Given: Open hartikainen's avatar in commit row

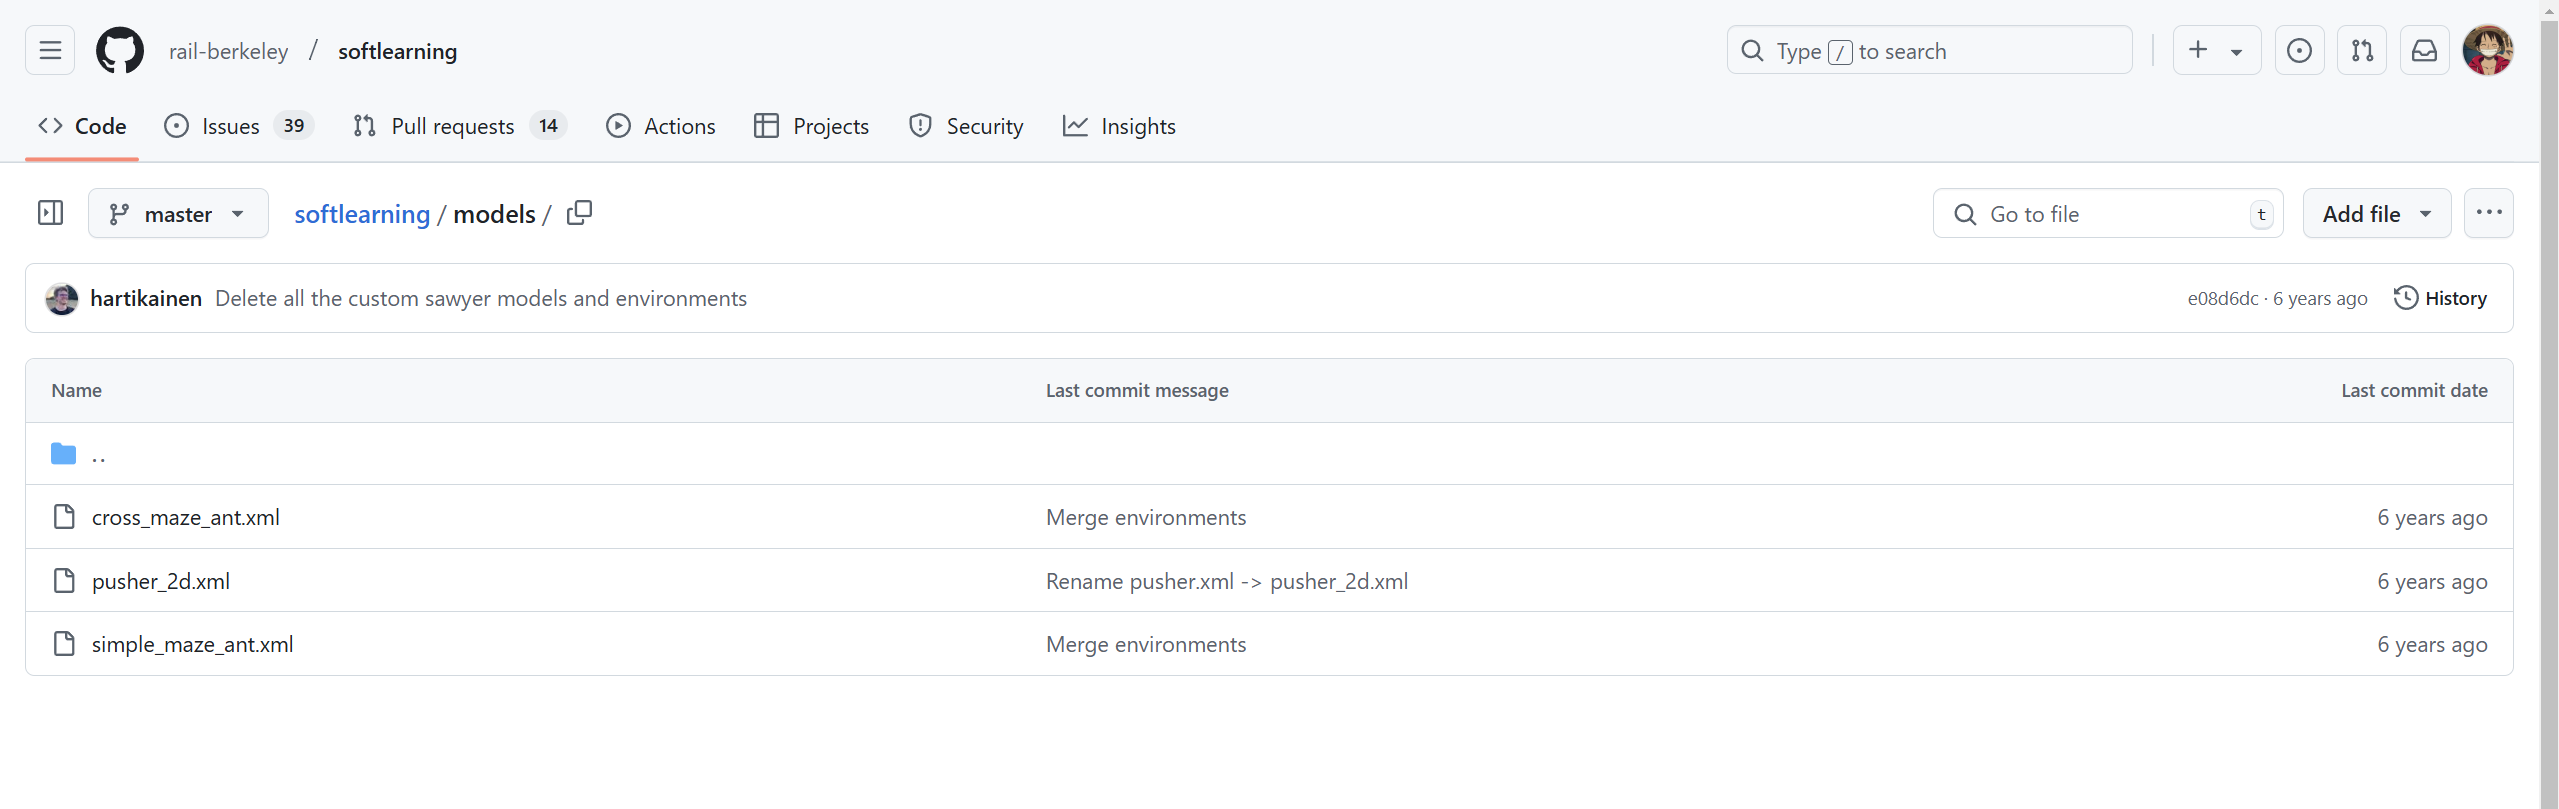Looking at the screenshot, I should (x=62, y=298).
